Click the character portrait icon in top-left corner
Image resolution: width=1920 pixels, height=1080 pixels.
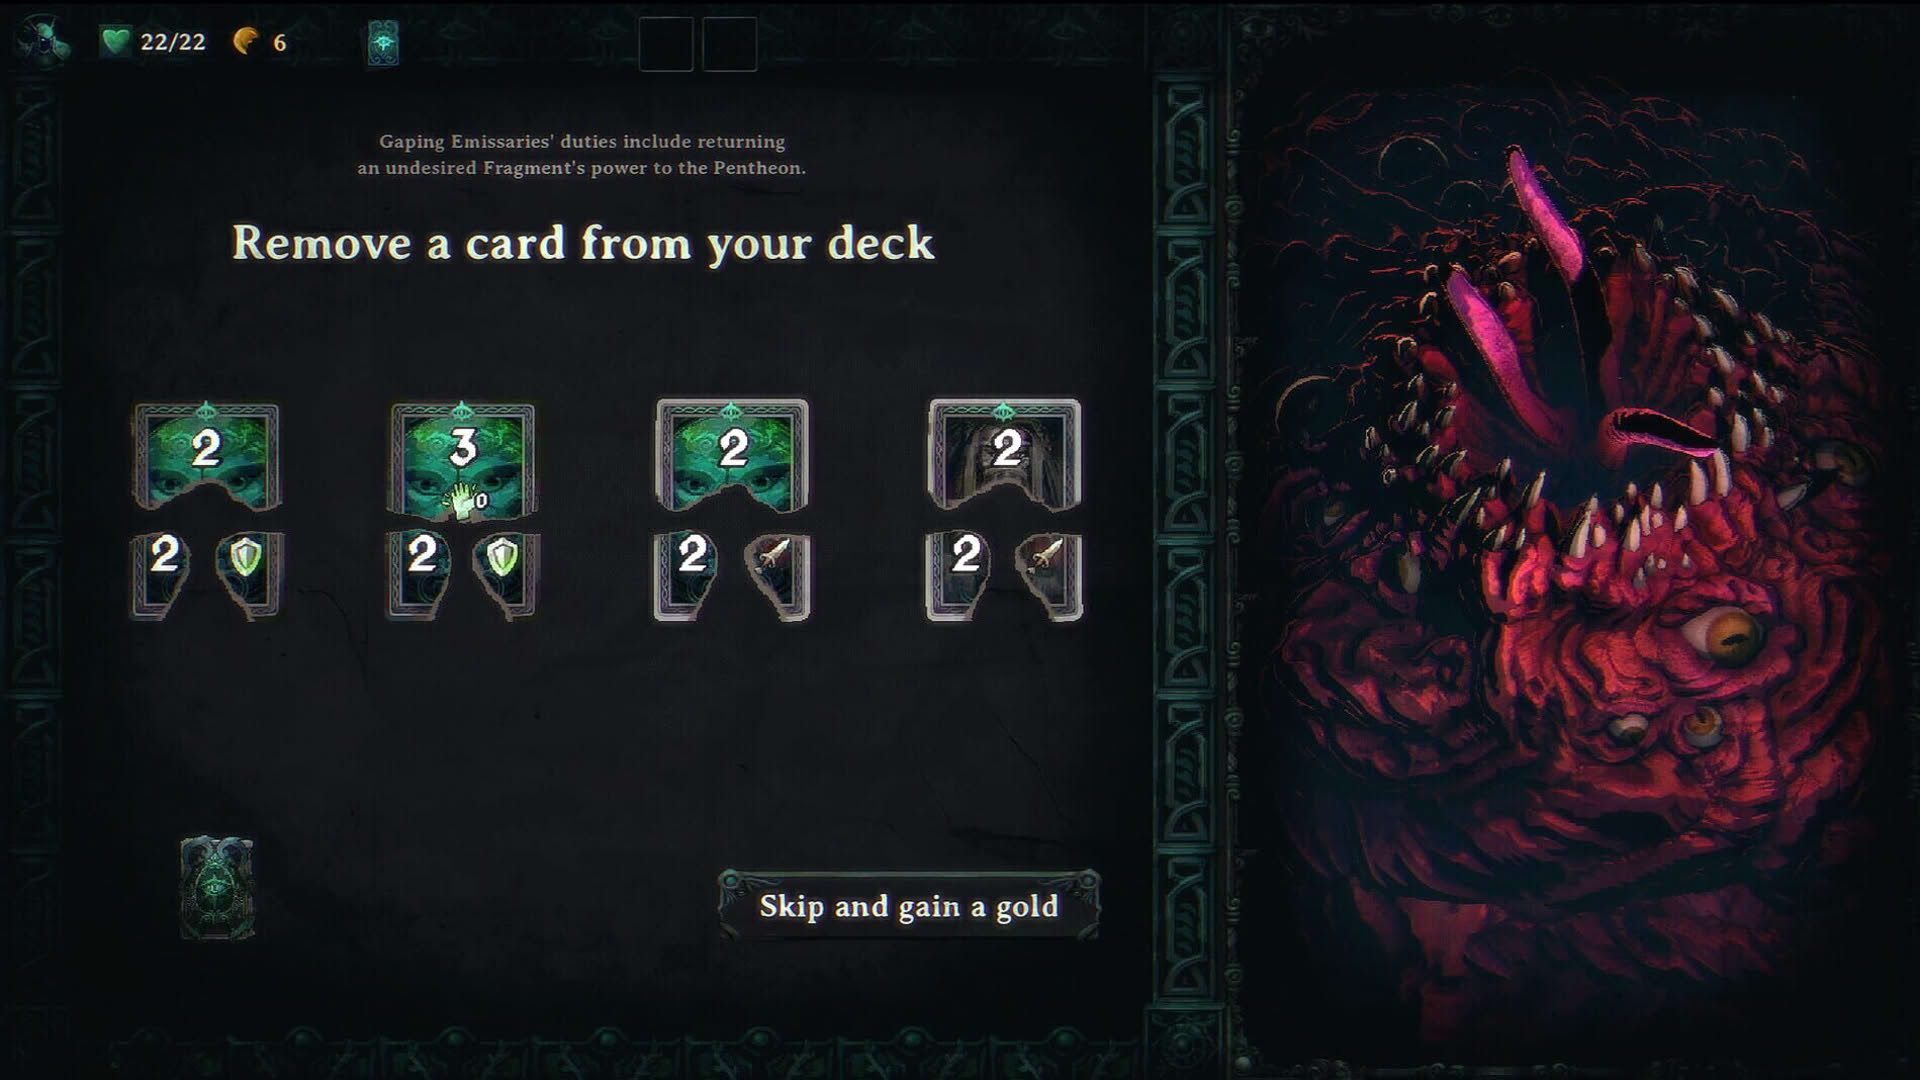(x=41, y=42)
